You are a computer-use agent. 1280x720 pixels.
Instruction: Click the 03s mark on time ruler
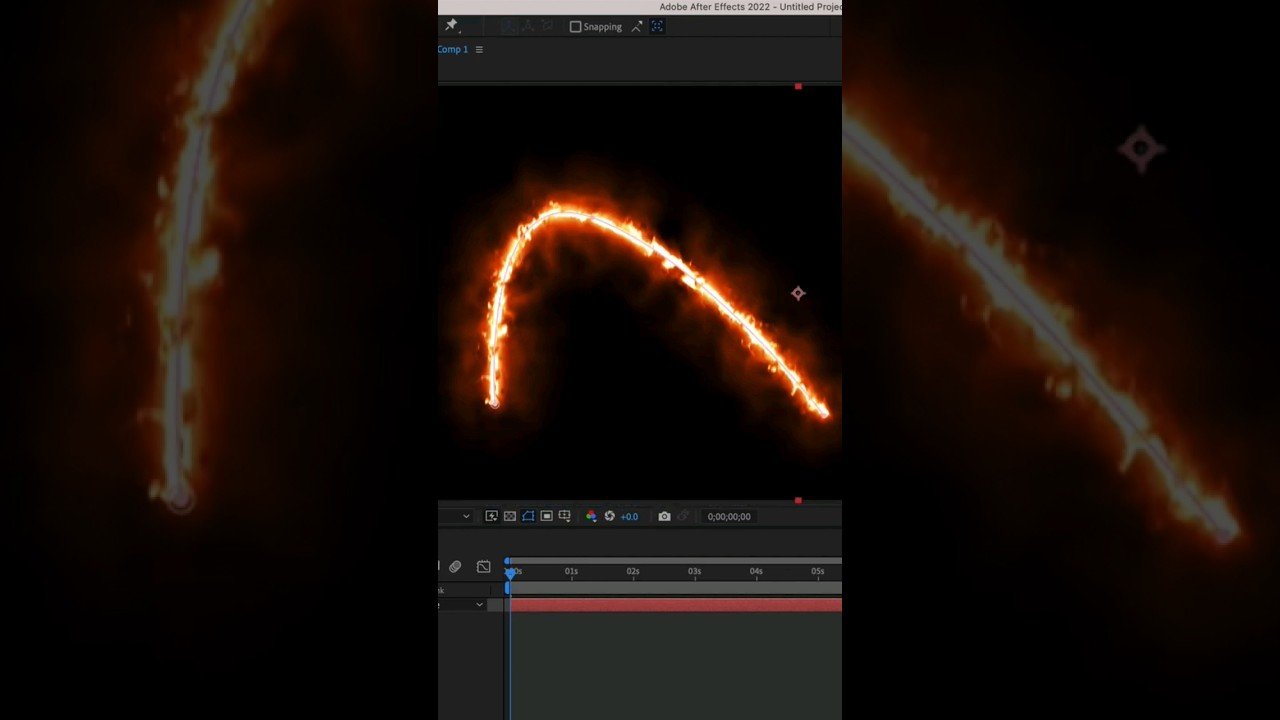point(694,572)
